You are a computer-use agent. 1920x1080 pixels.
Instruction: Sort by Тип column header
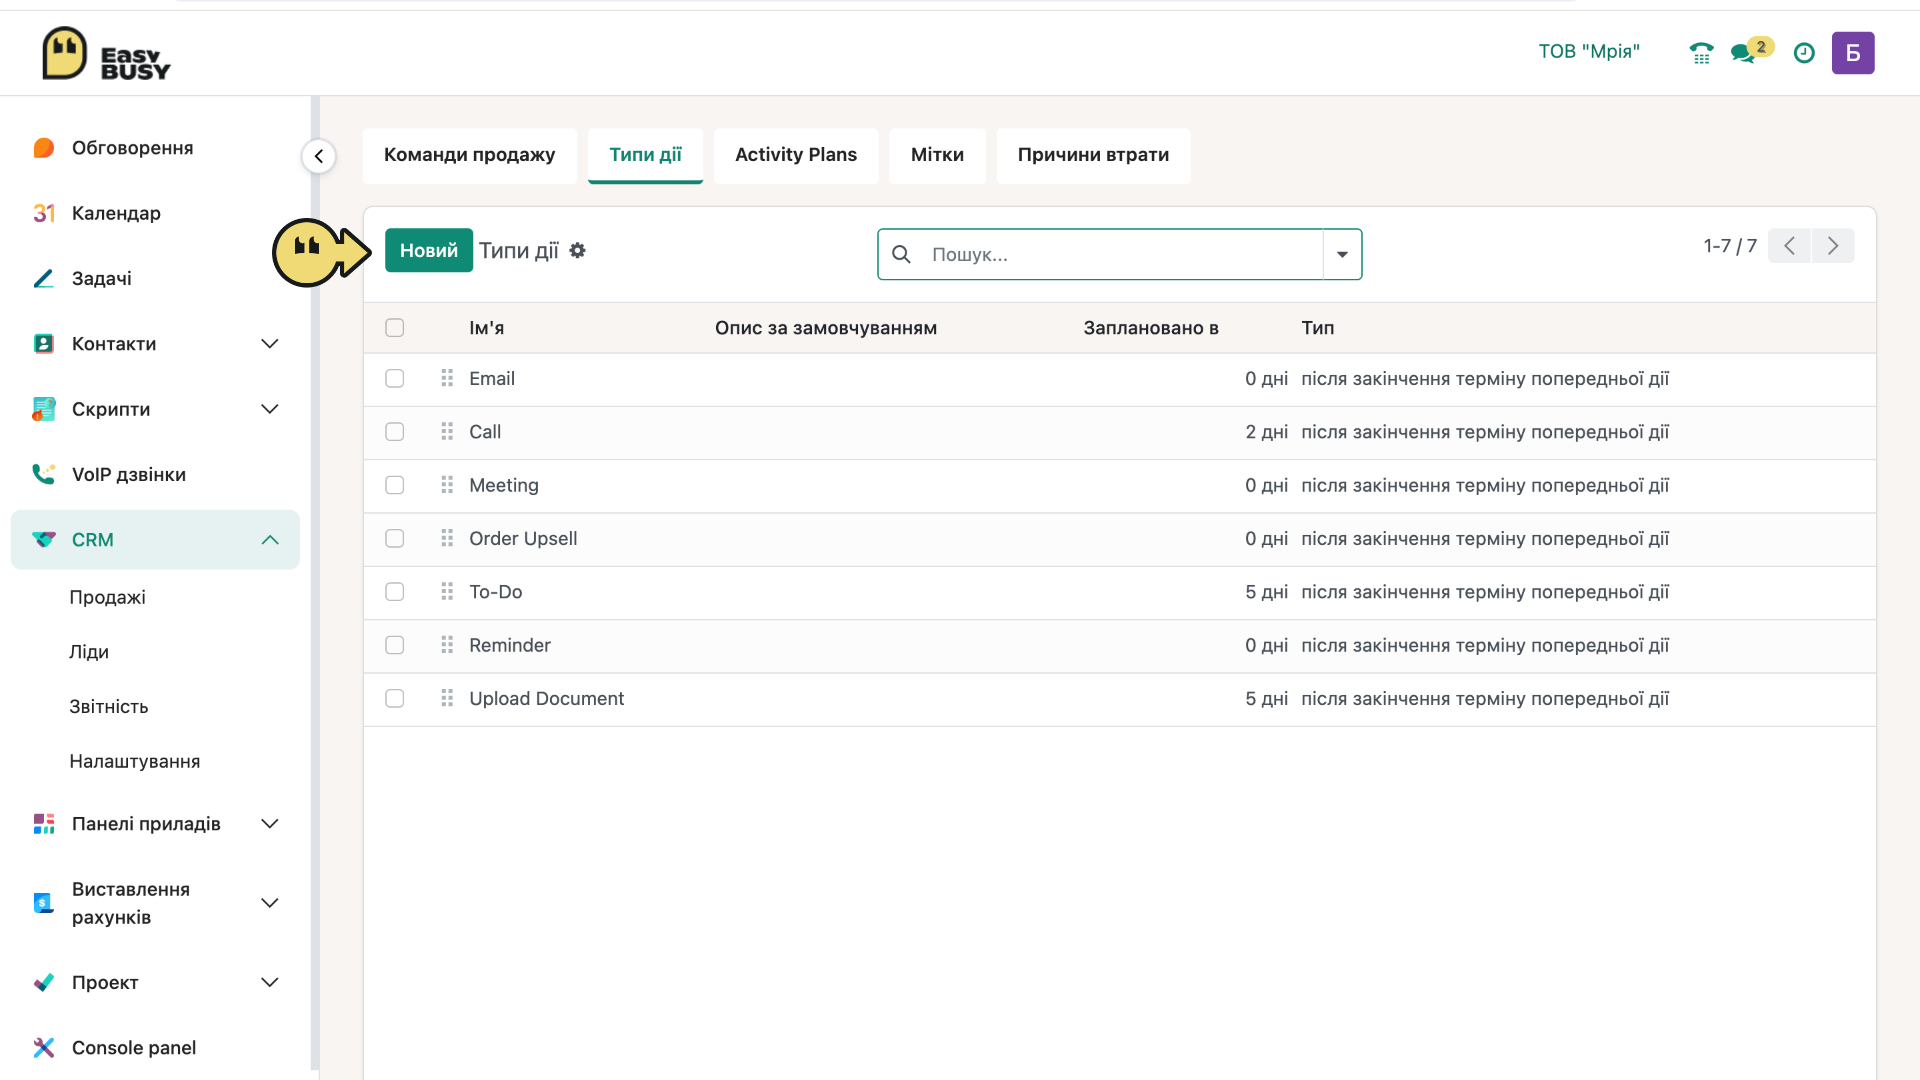pyautogui.click(x=1317, y=328)
